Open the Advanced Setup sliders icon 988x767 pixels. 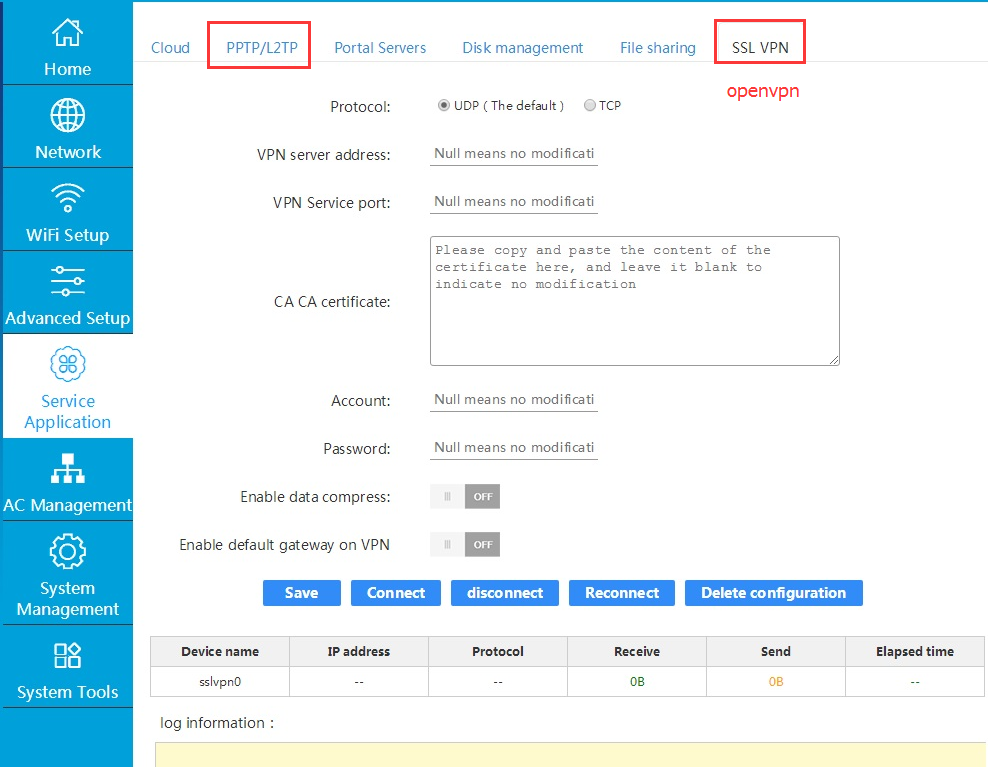click(67, 281)
